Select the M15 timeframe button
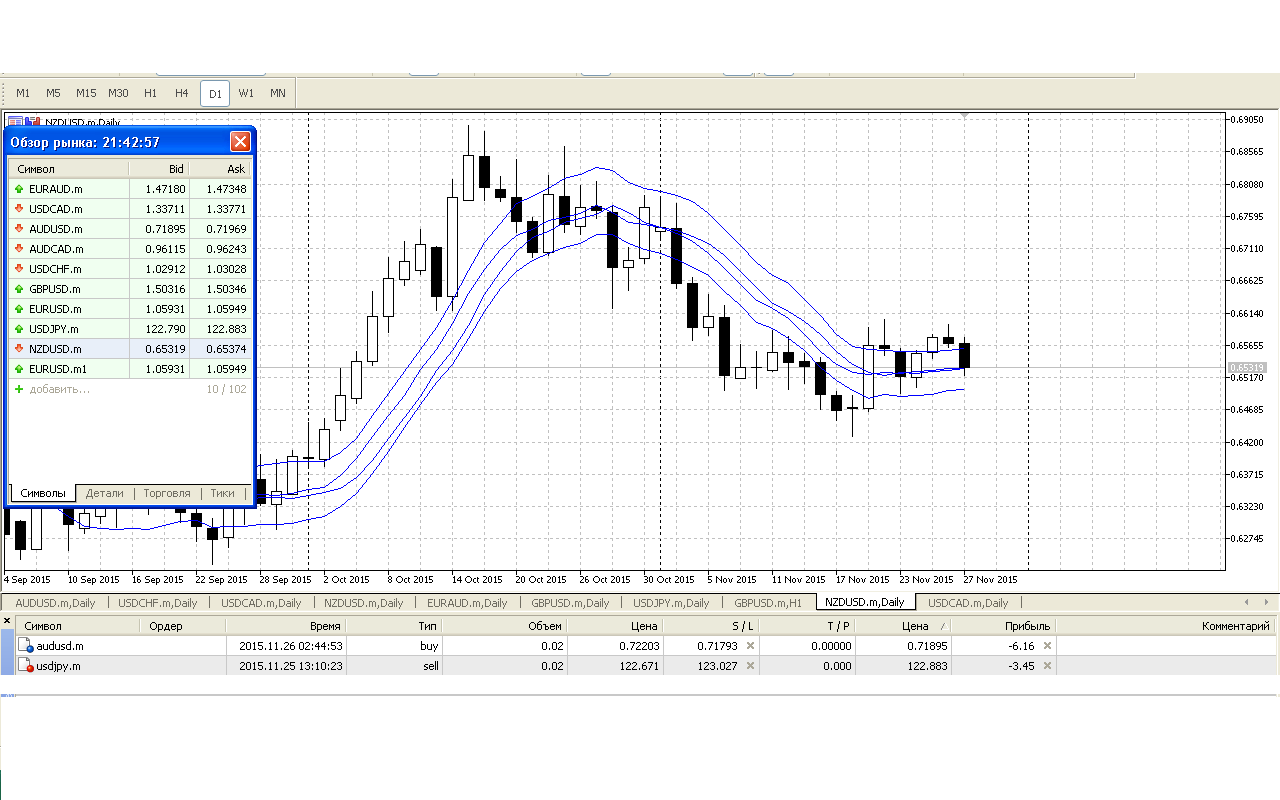Image resolution: width=1280 pixels, height=800 pixels. point(86,93)
